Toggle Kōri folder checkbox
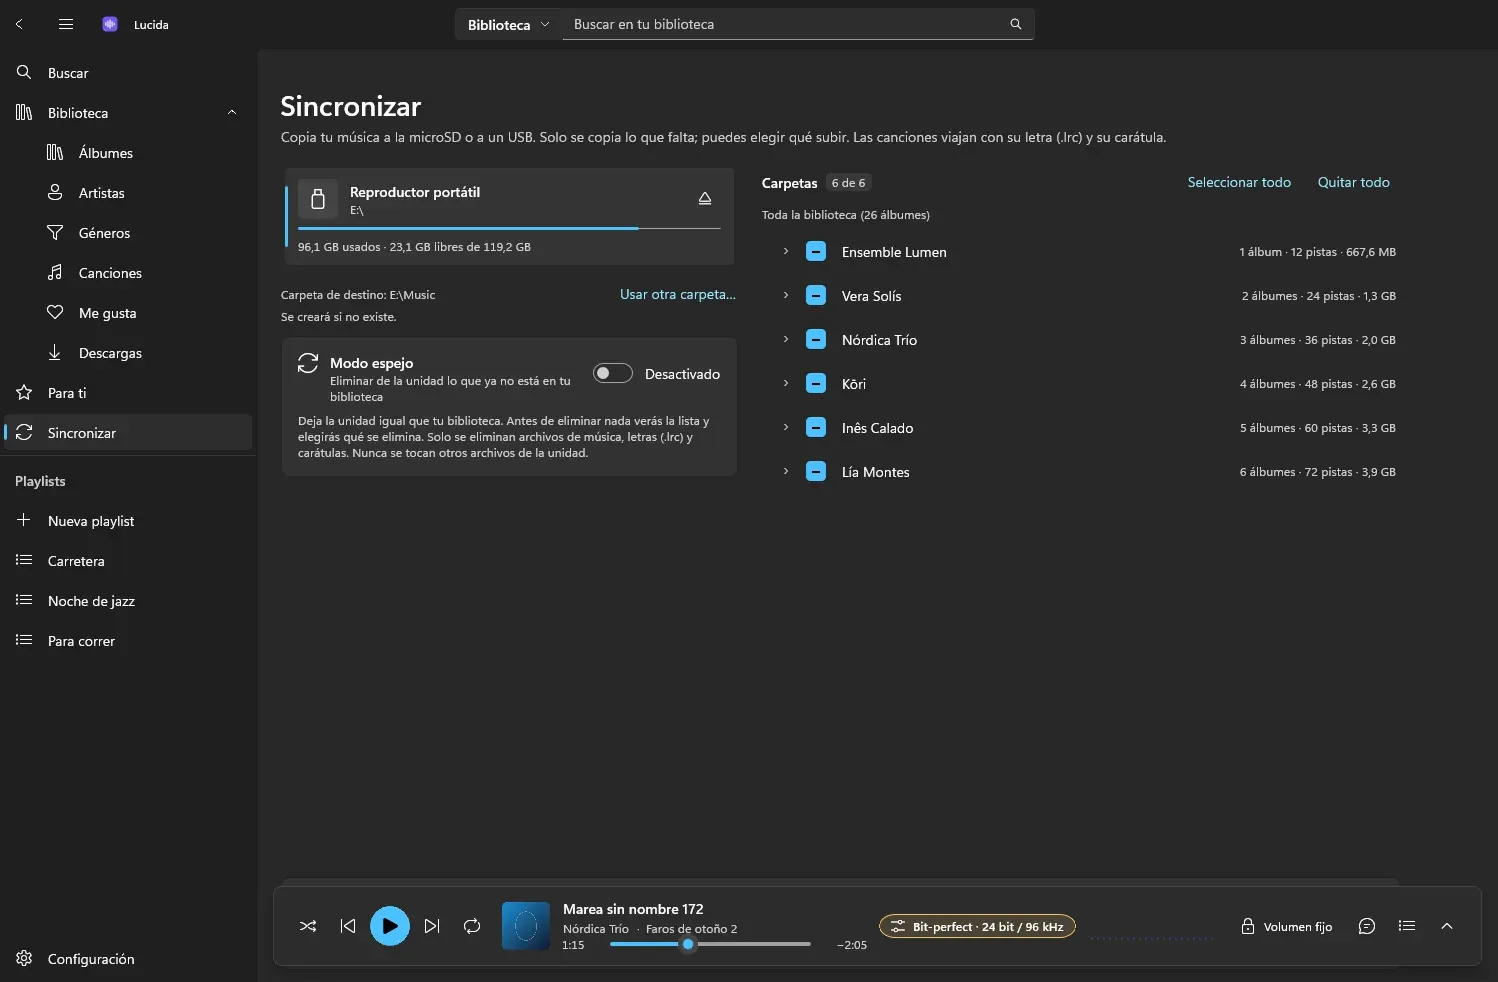The width and height of the screenshot is (1498, 982). [816, 384]
